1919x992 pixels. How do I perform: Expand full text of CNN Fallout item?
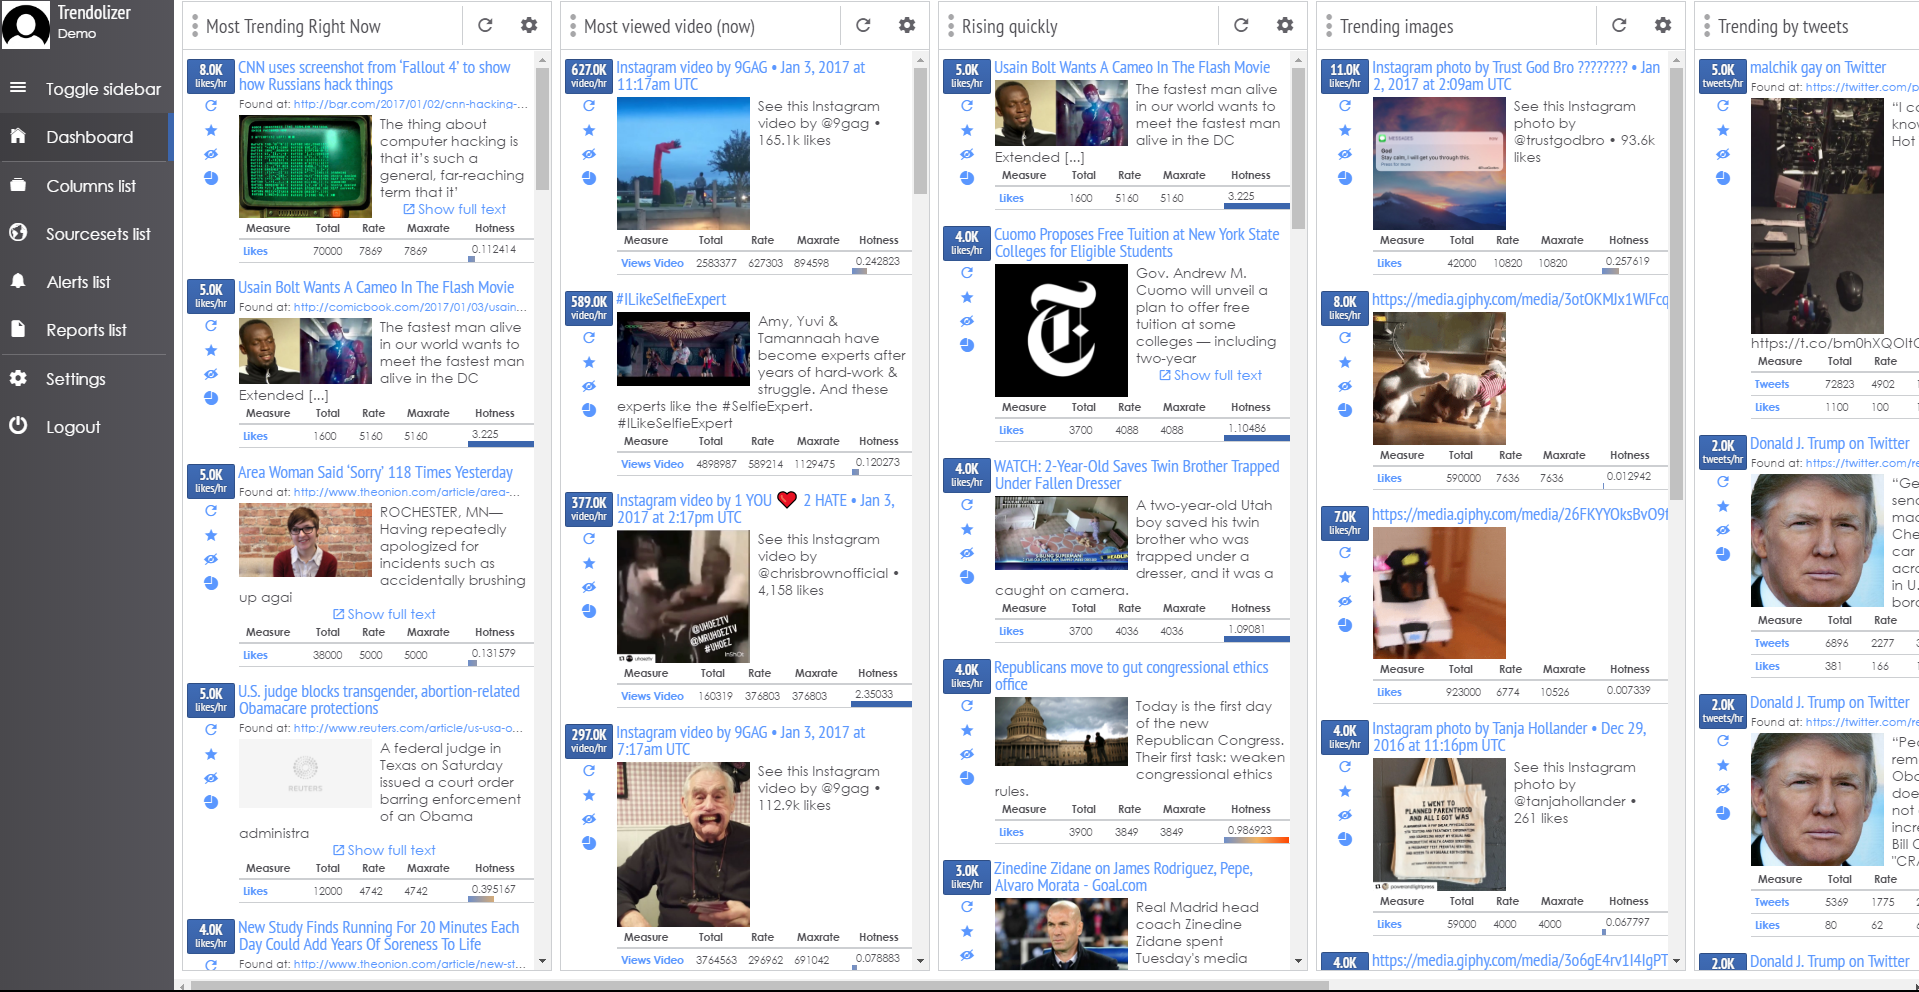point(455,209)
